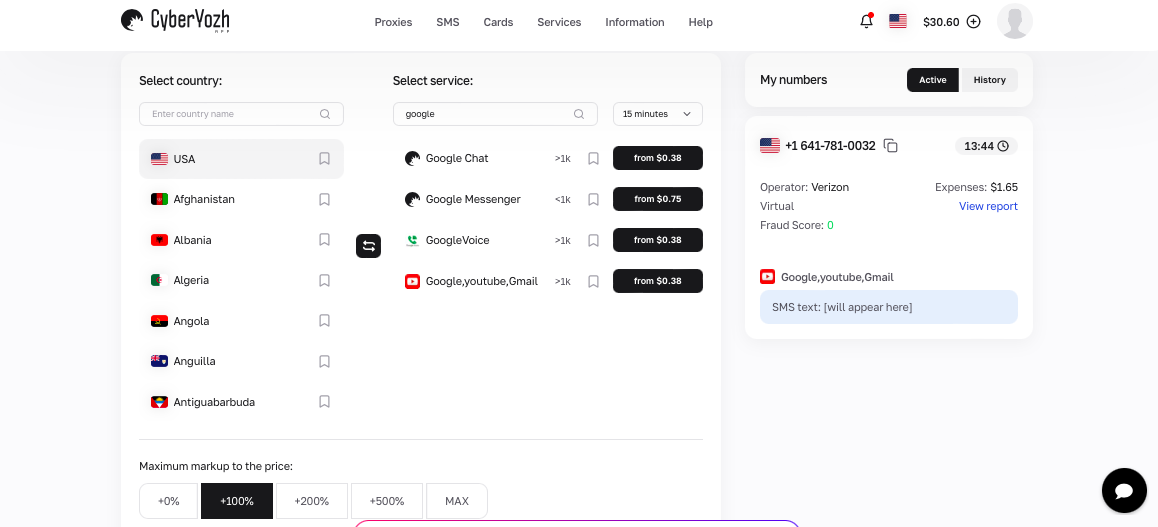
Task: Set maximum markup to +200%
Action: coord(312,501)
